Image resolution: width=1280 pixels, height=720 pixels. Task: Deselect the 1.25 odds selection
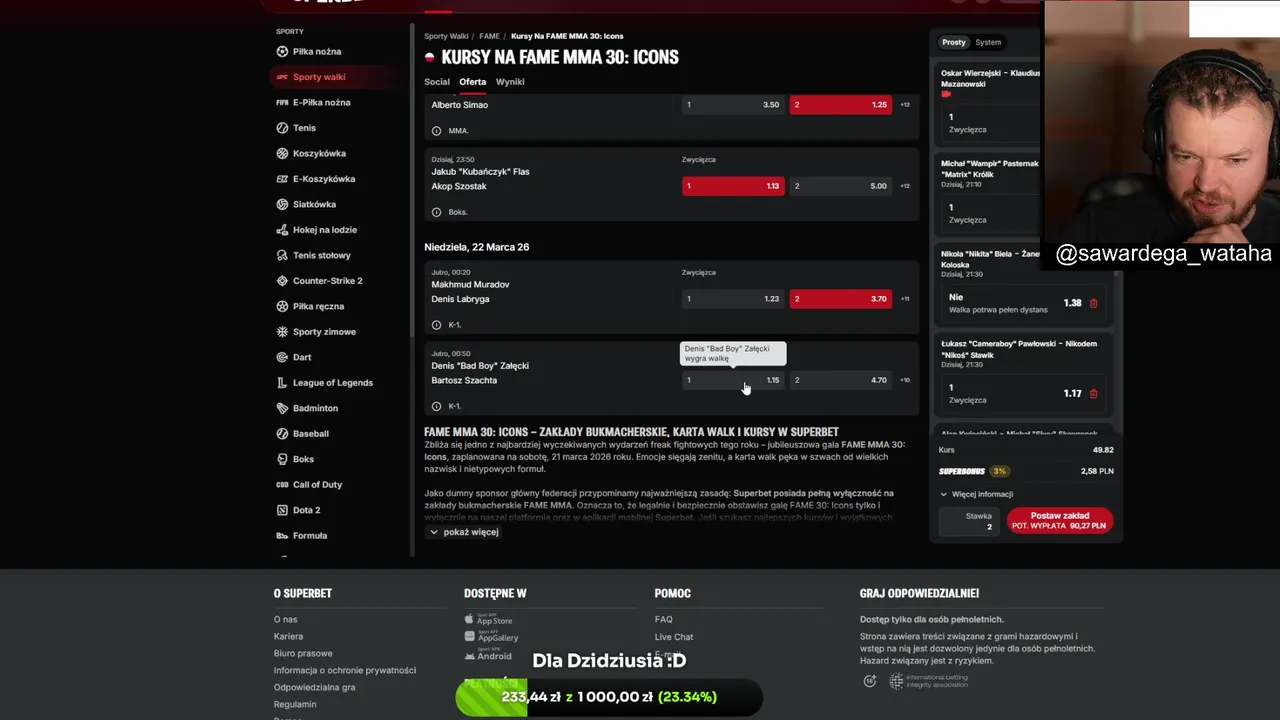tap(841, 105)
